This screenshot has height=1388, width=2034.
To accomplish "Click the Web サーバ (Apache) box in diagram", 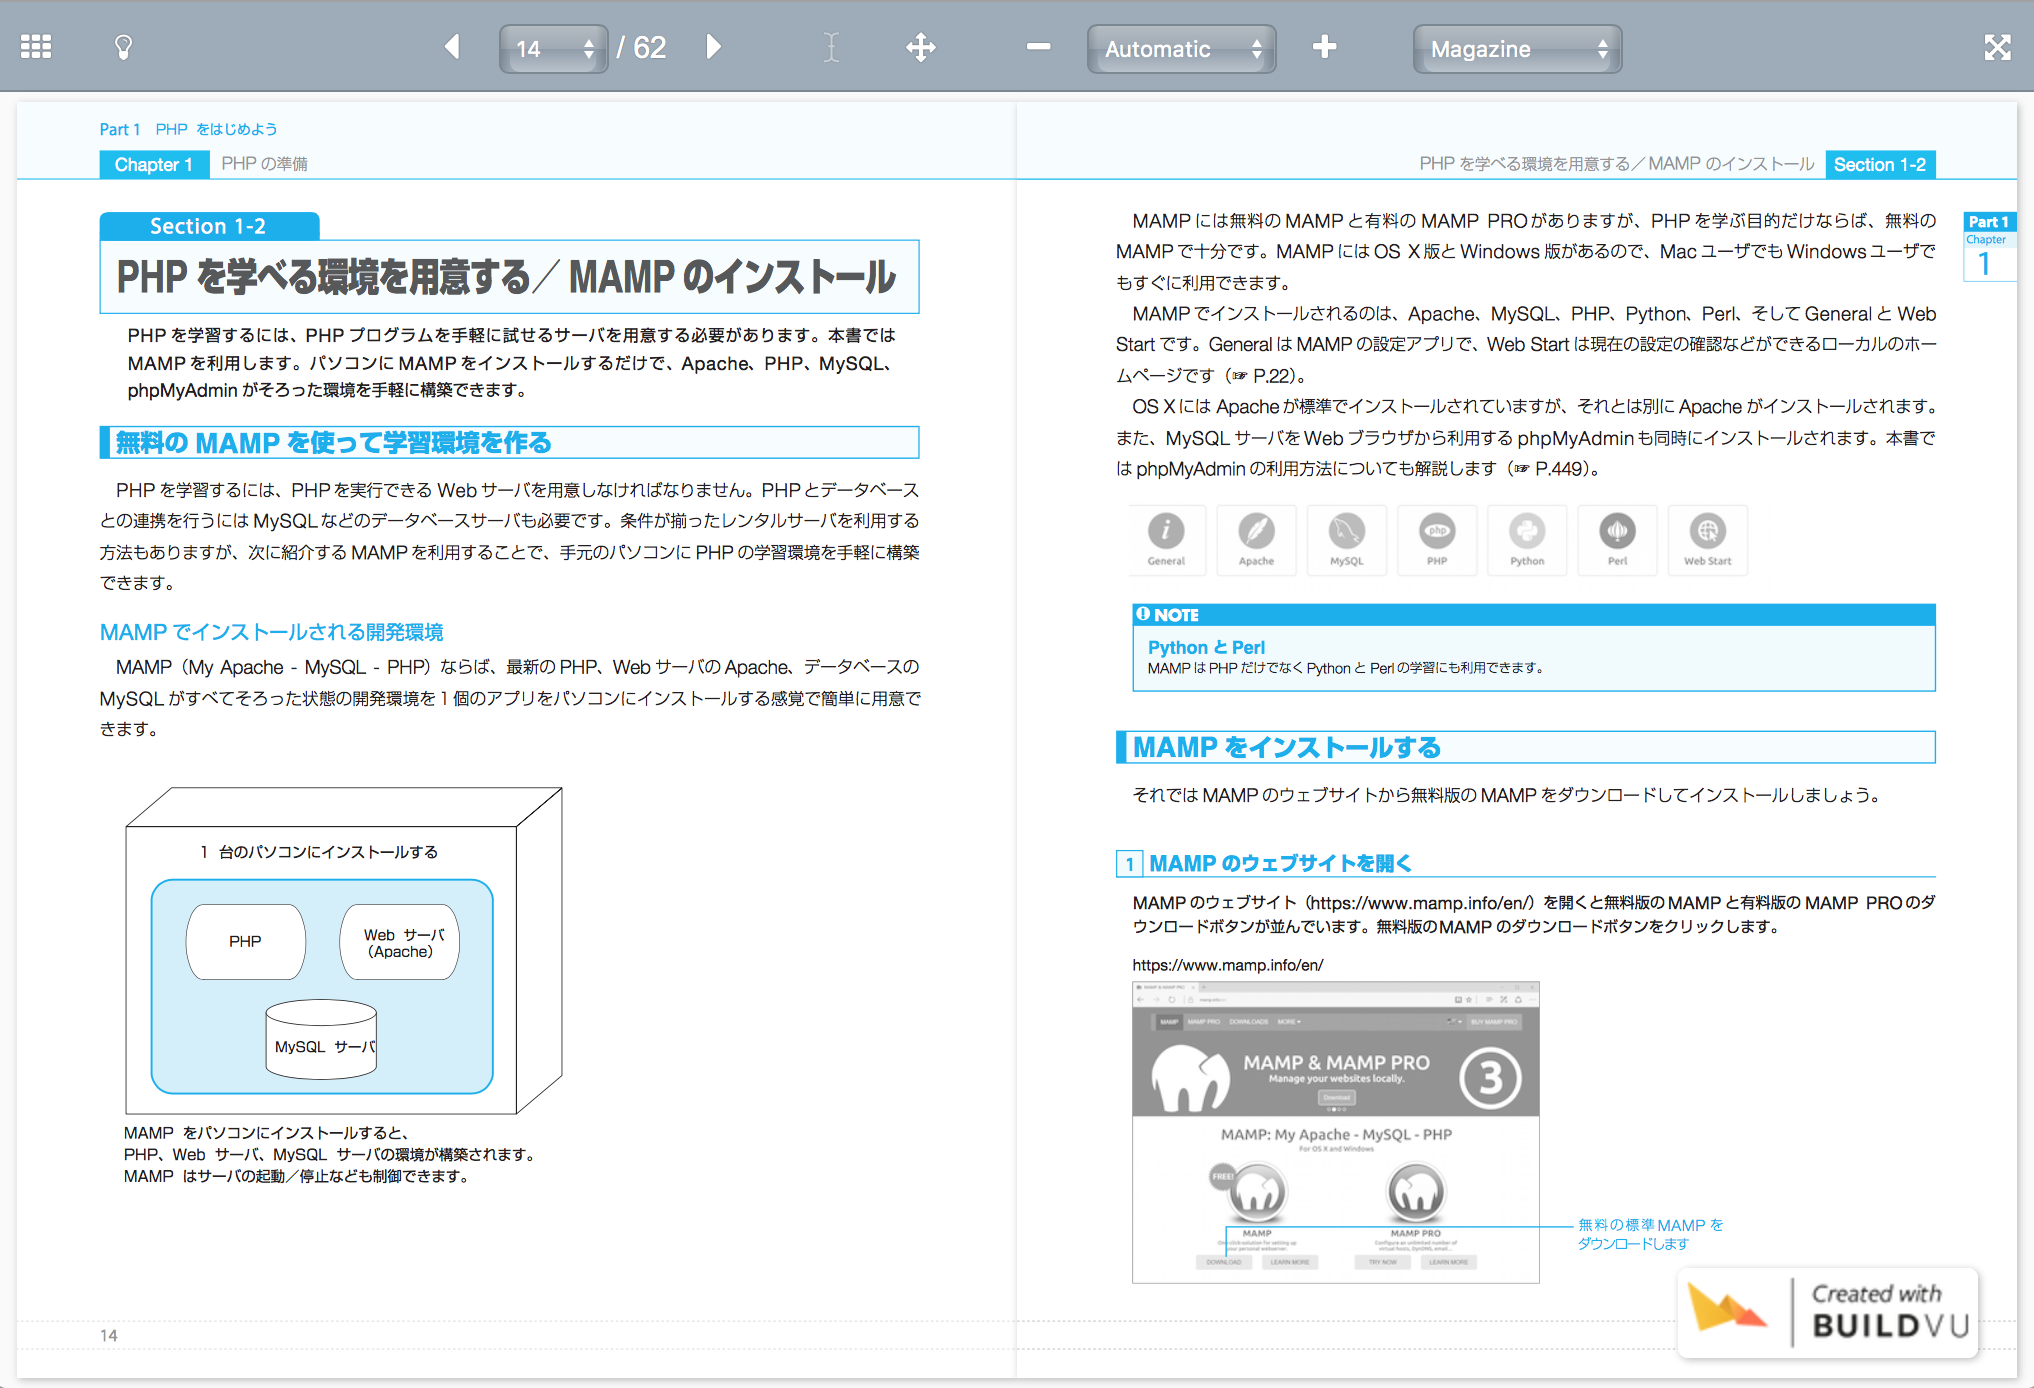I will click(x=400, y=941).
